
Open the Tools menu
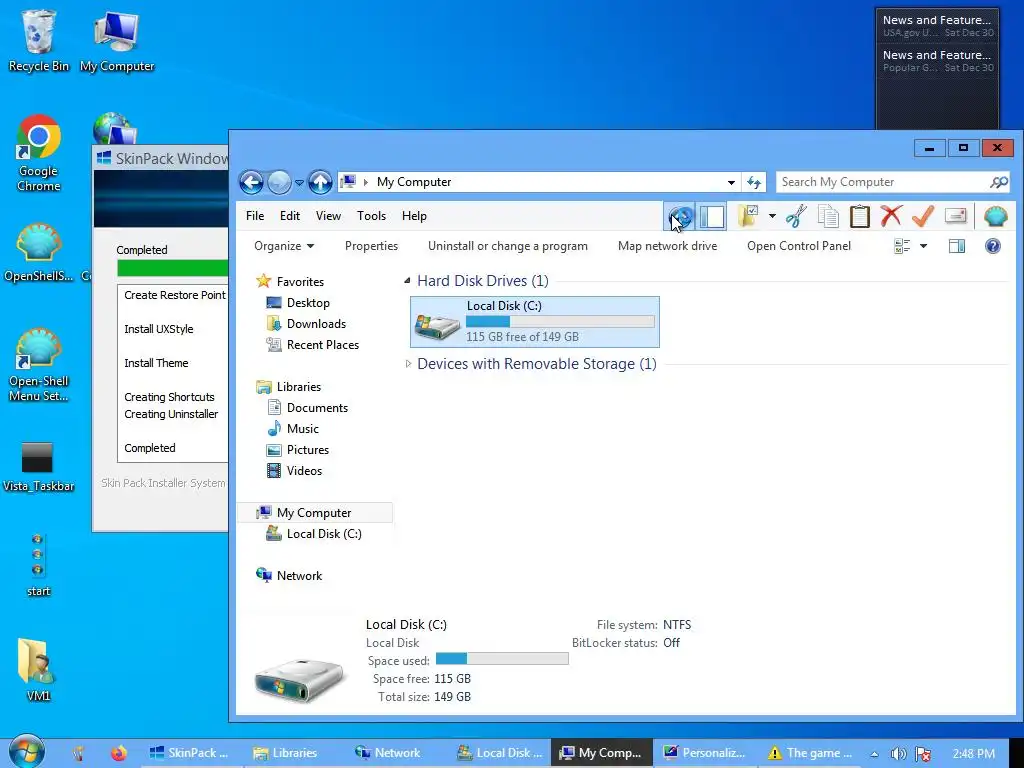pyautogui.click(x=371, y=216)
